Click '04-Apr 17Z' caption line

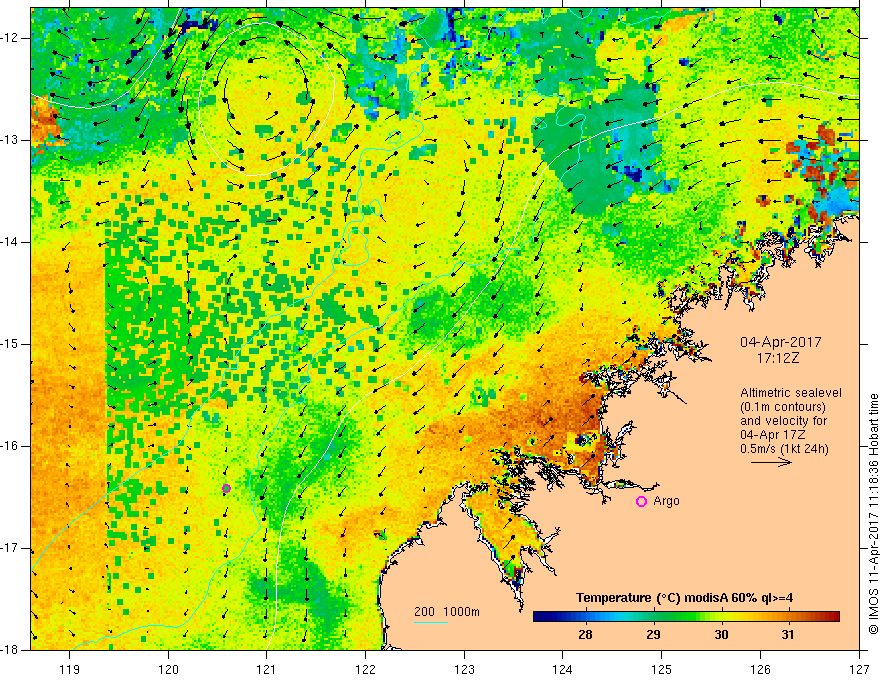pyautogui.click(x=771, y=435)
